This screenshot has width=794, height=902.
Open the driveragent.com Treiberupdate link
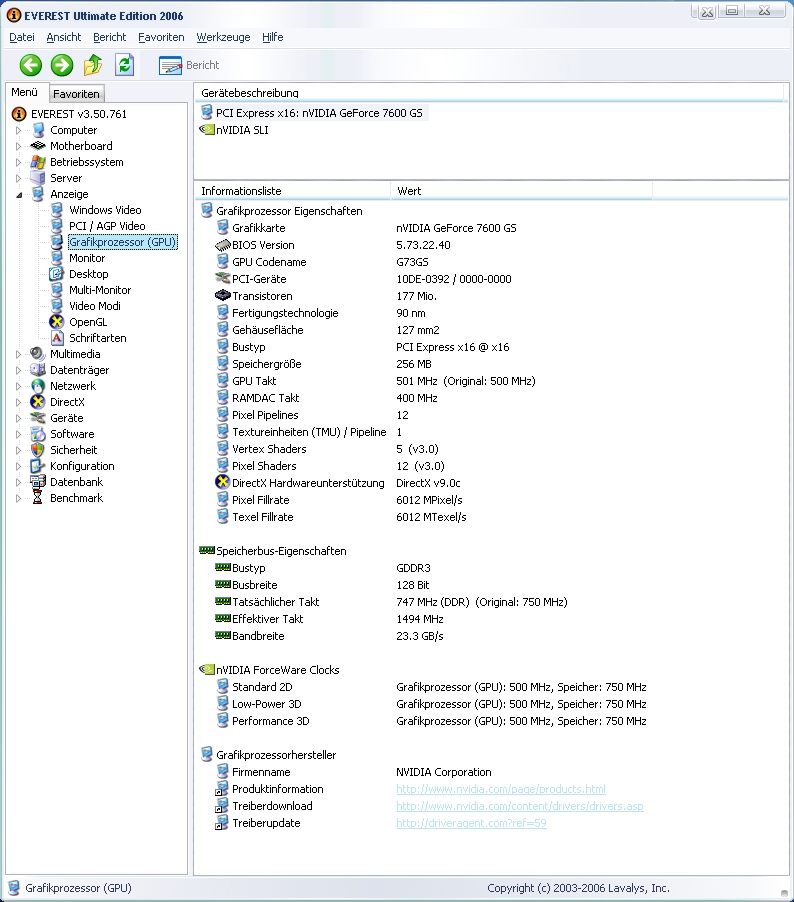pyautogui.click(x=471, y=823)
